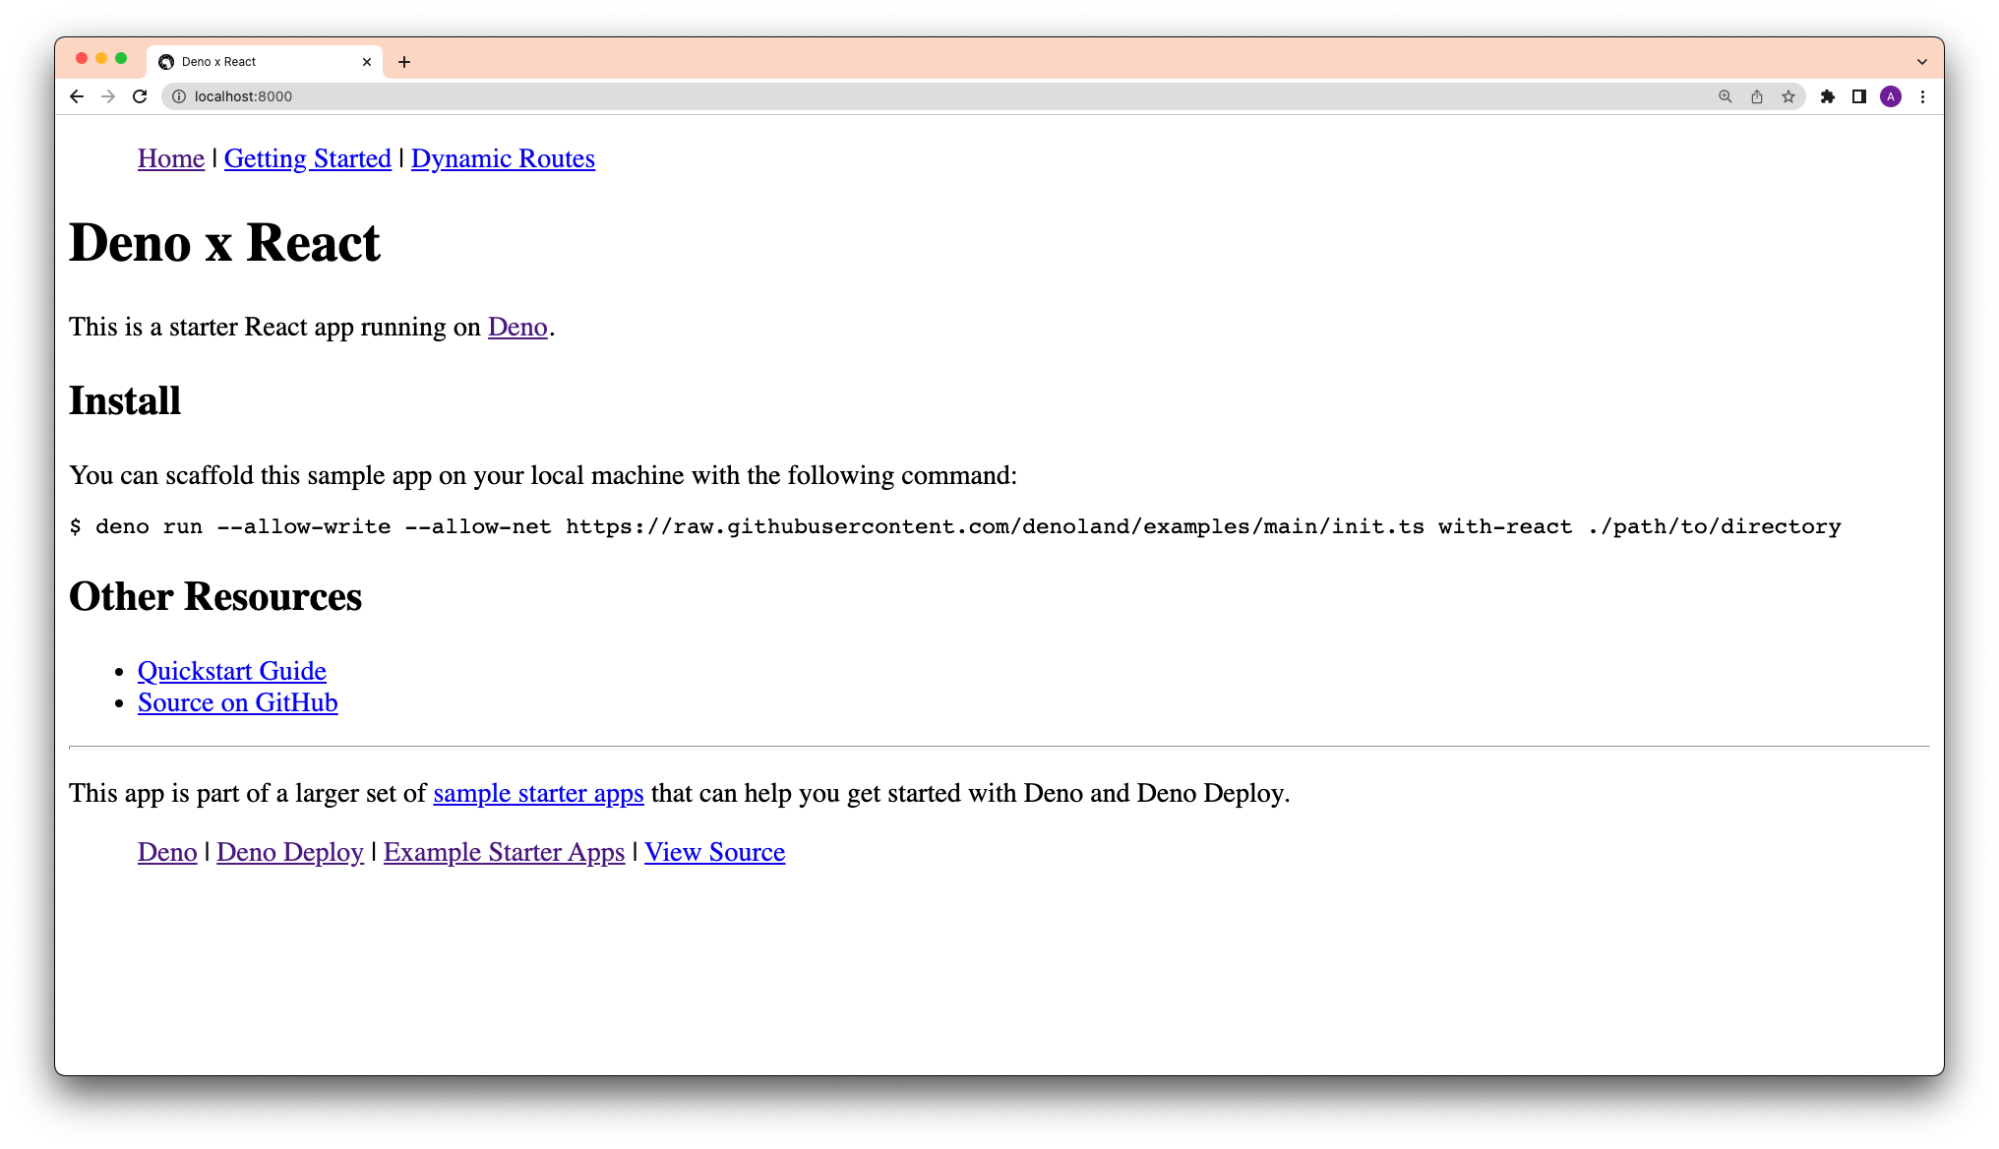Open the Chrome three-dot menu

tap(1923, 96)
